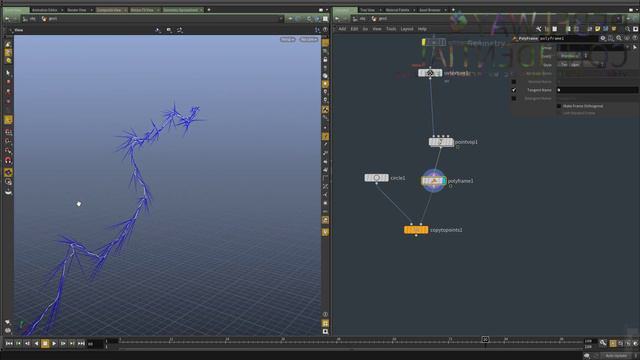The width and height of the screenshot is (640, 360).
Task: Open the Edit menu in network editor
Action: tap(354, 29)
